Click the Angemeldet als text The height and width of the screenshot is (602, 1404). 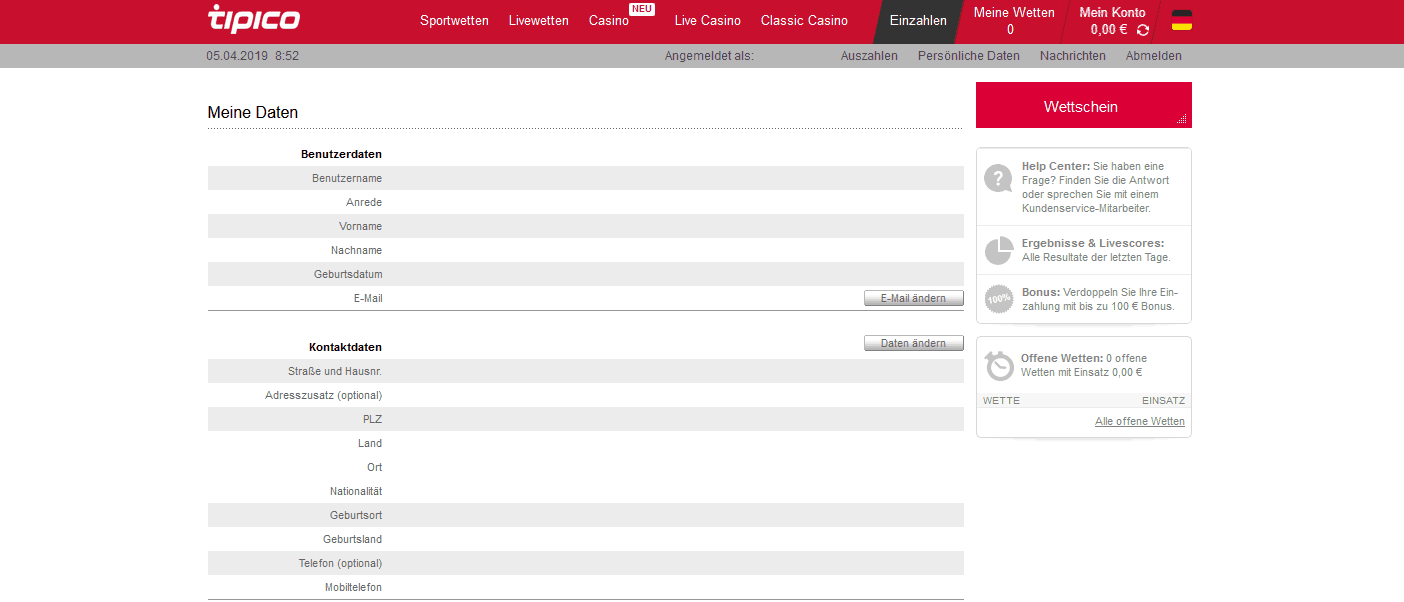pyautogui.click(x=709, y=56)
